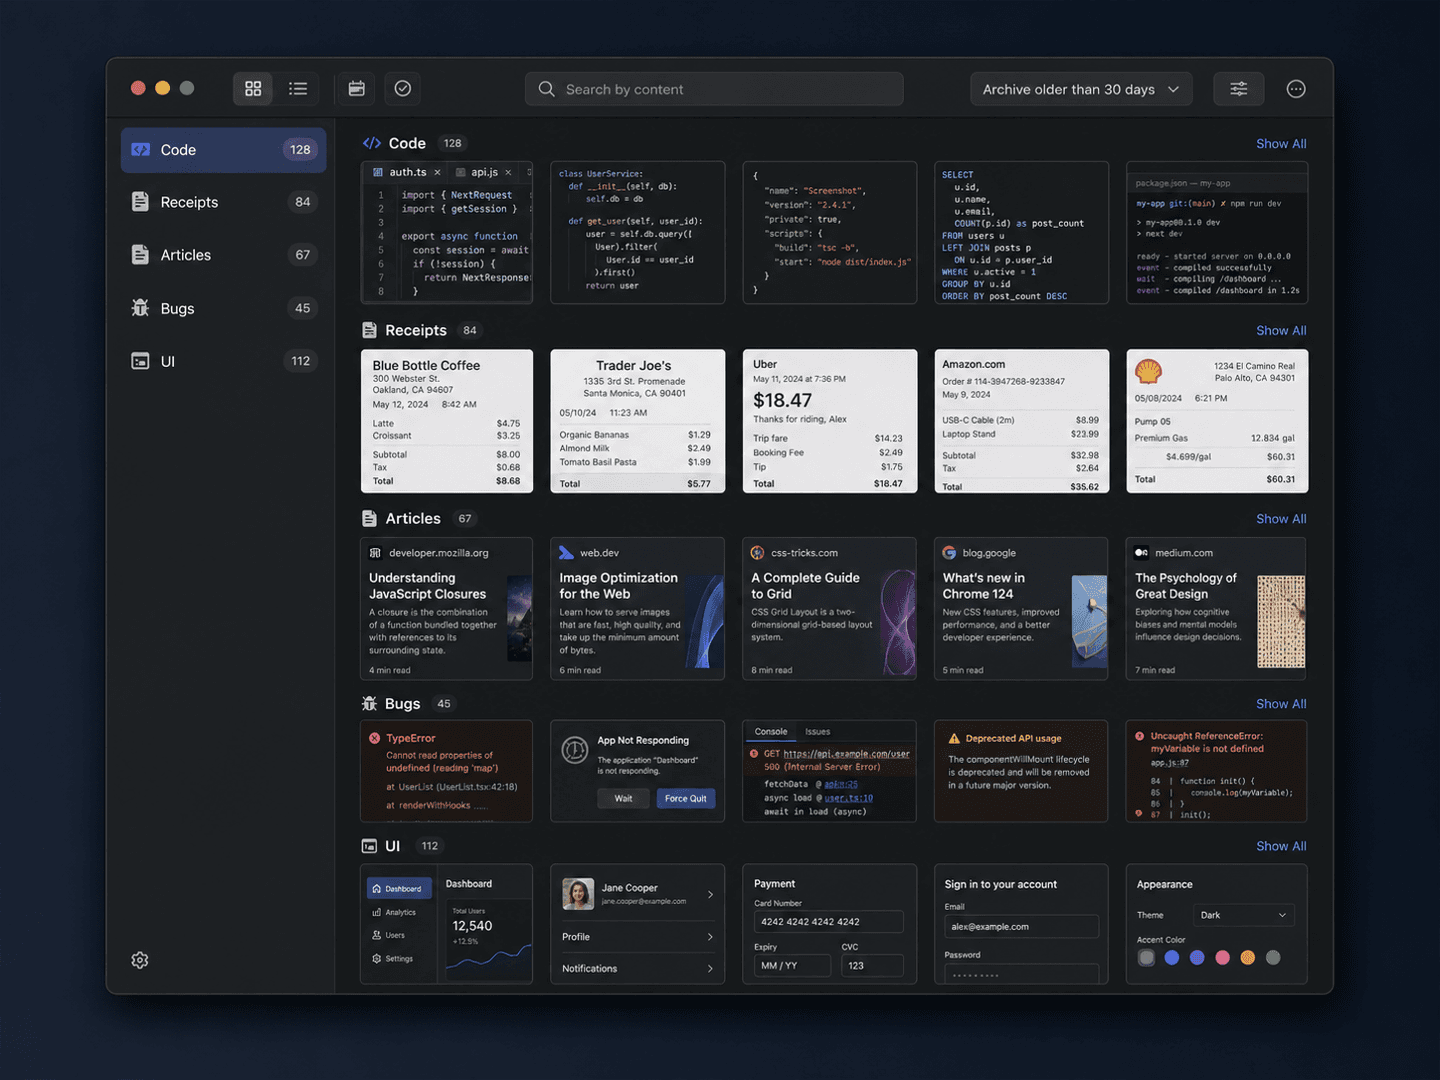Open the Blue Bottle Coffee receipt

pos(447,421)
